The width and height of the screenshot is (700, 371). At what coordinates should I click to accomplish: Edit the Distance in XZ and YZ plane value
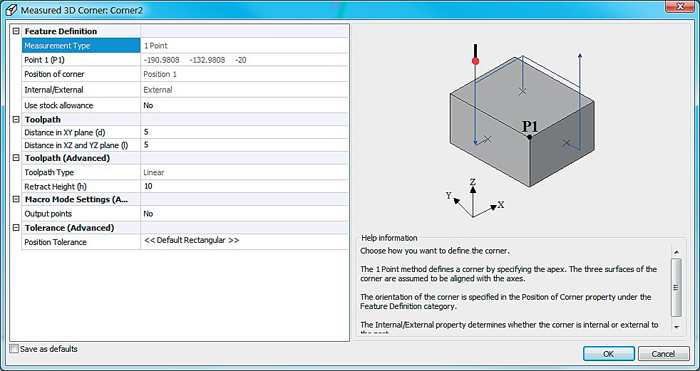tap(244, 145)
